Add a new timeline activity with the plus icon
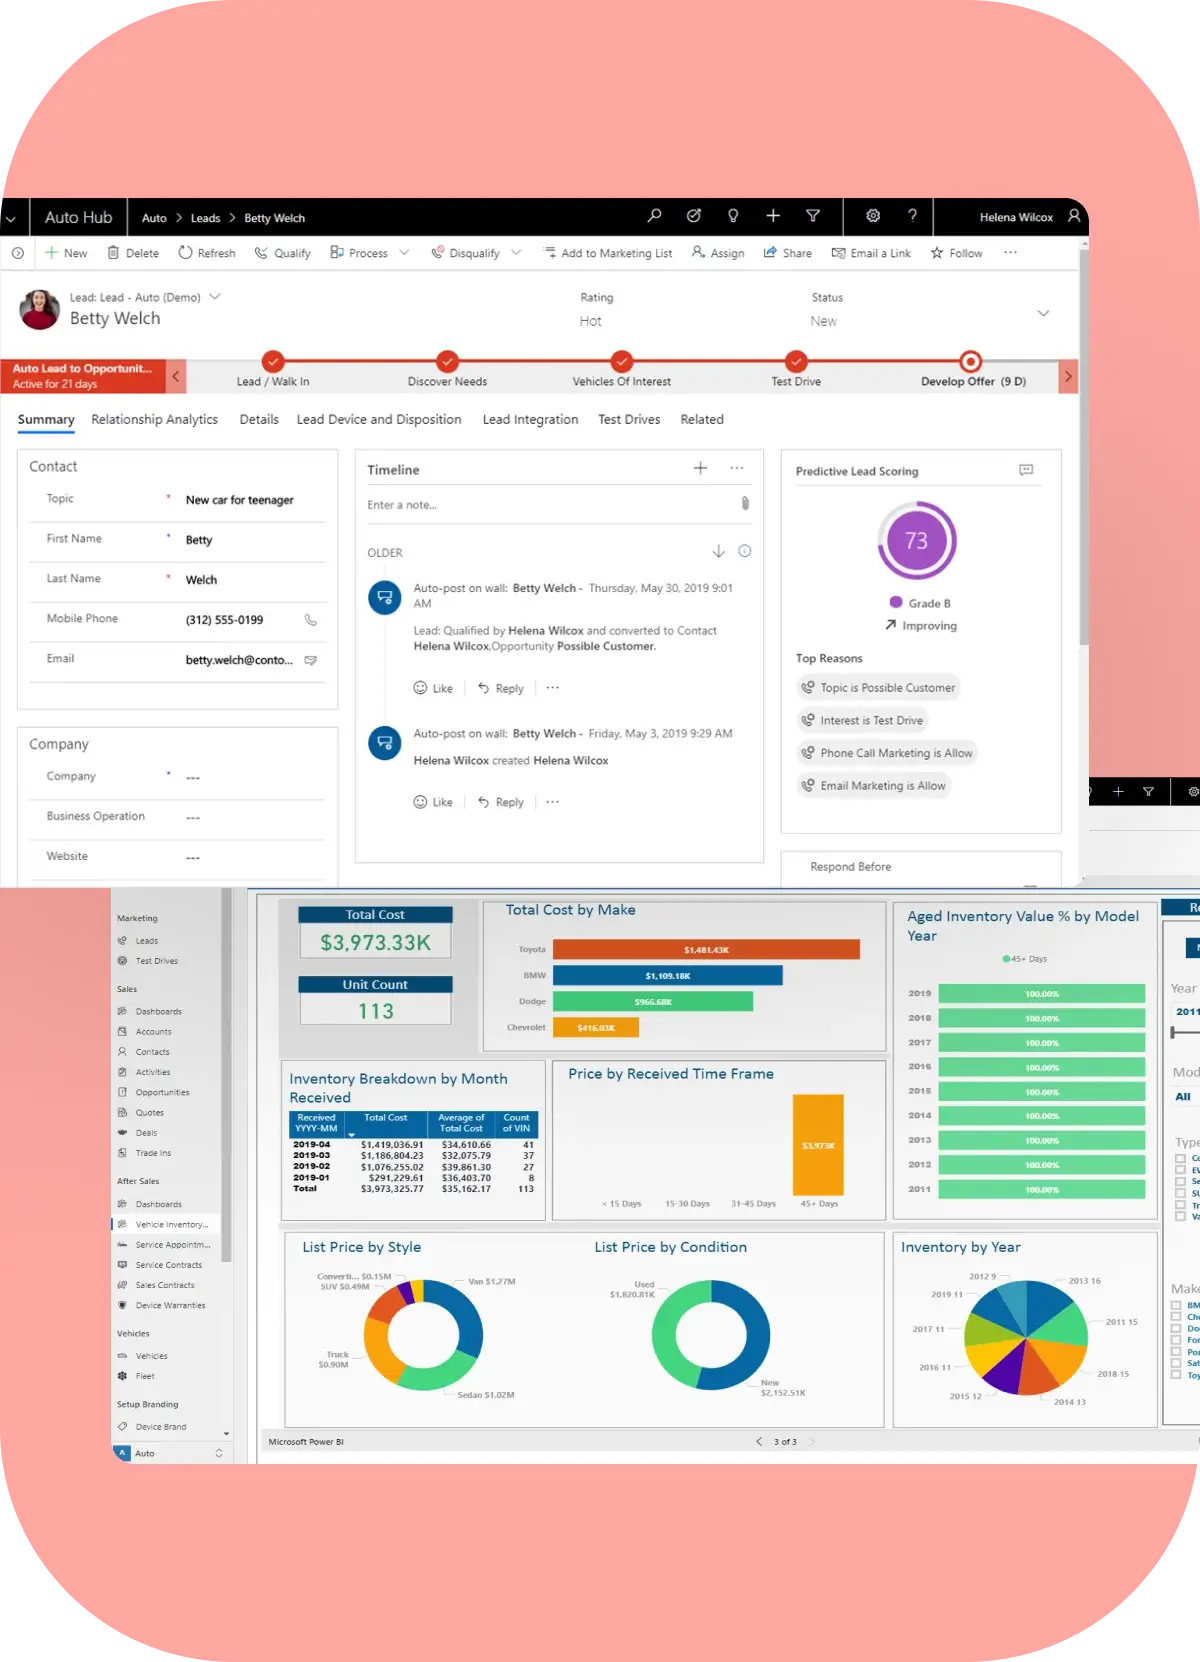The image size is (1200, 1662). pyautogui.click(x=700, y=468)
